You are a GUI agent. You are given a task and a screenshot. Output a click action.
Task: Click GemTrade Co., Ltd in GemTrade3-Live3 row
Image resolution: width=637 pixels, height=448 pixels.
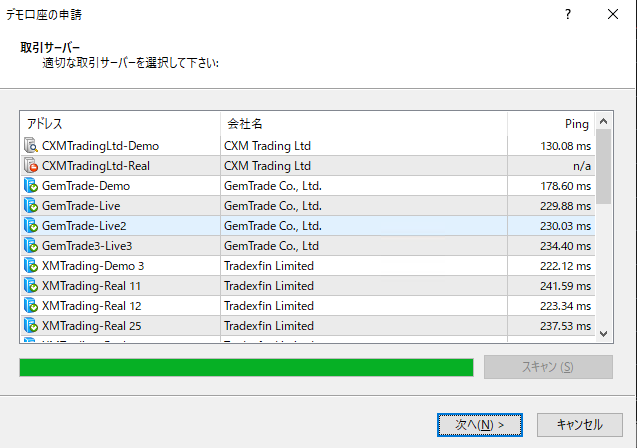271,246
